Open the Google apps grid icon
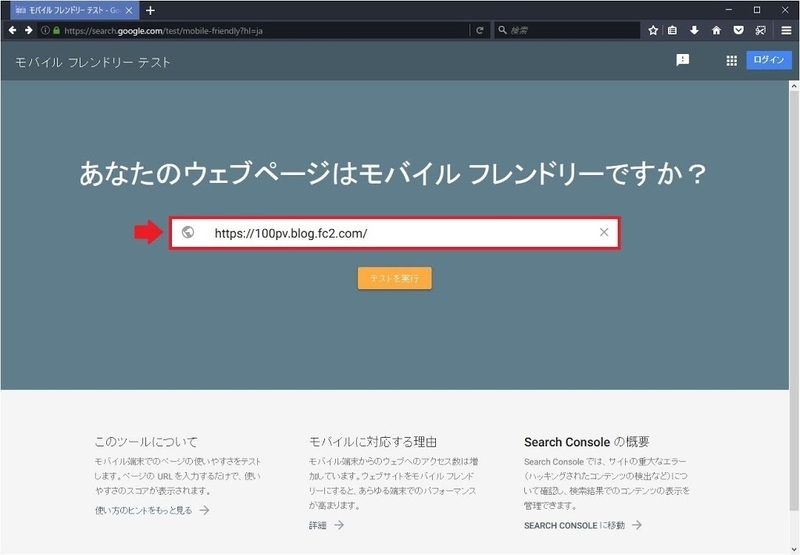 [732, 61]
